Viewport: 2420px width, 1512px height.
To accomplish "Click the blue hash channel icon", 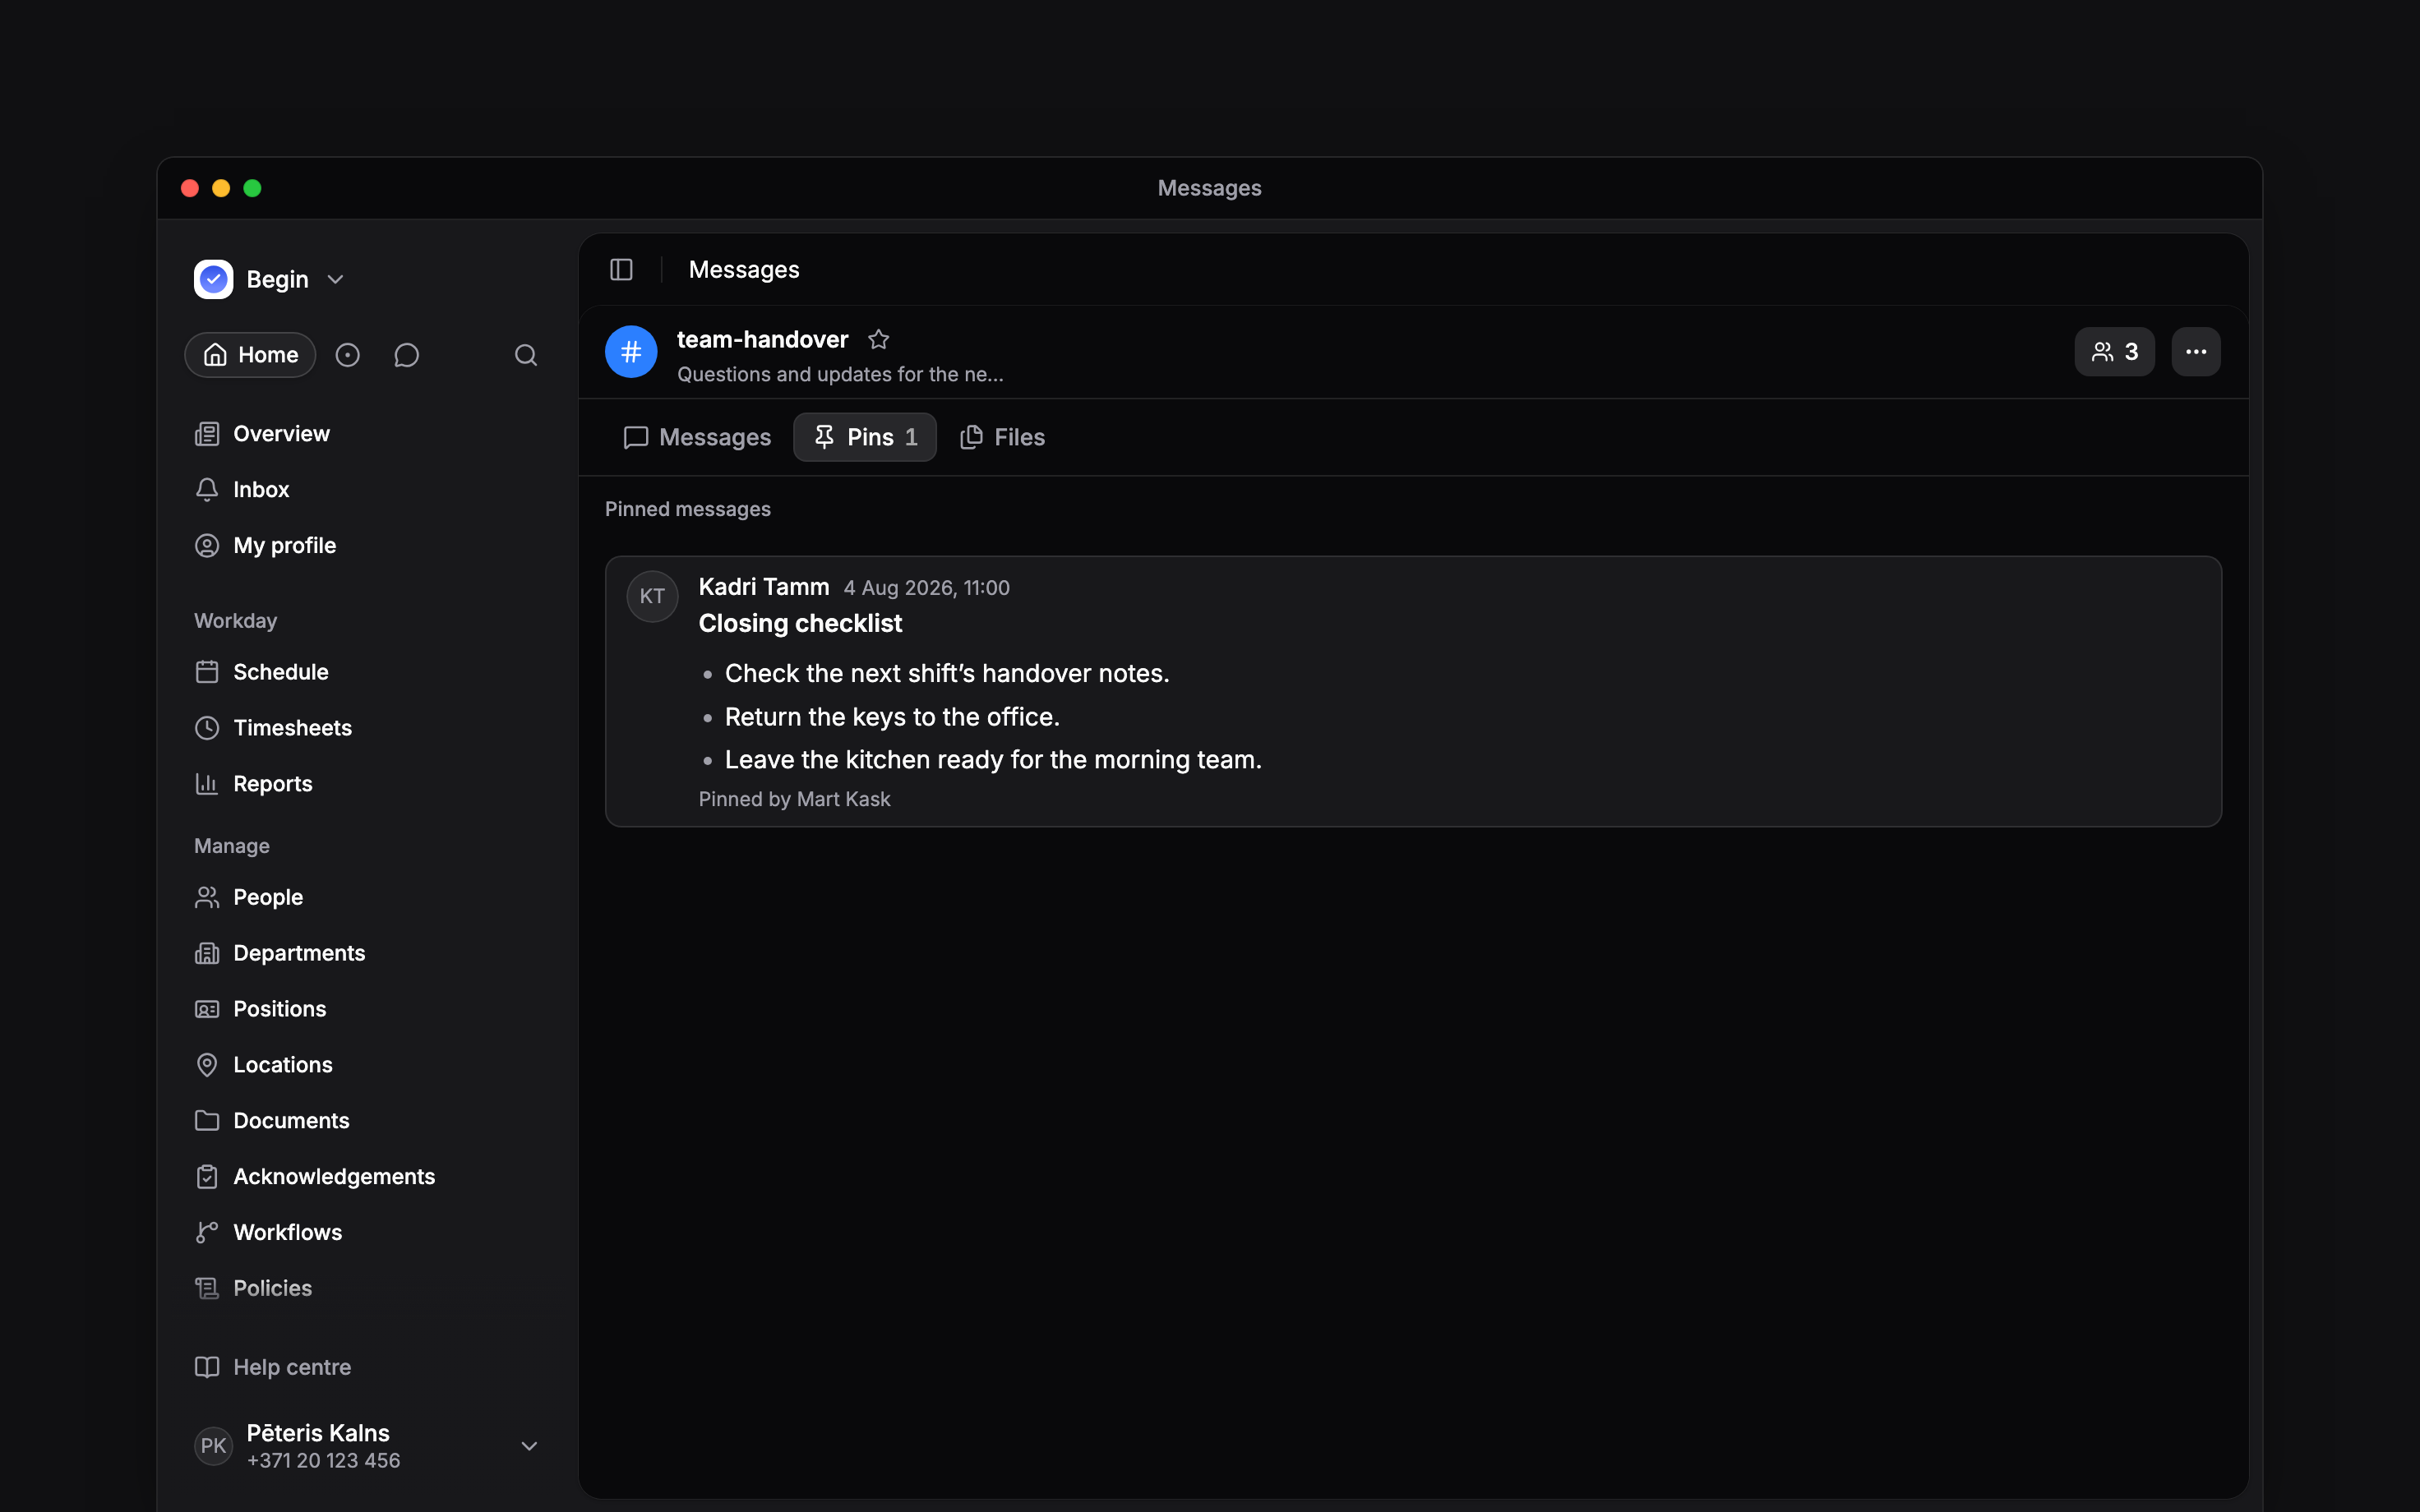I will pyautogui.click(x=631, y=352).
